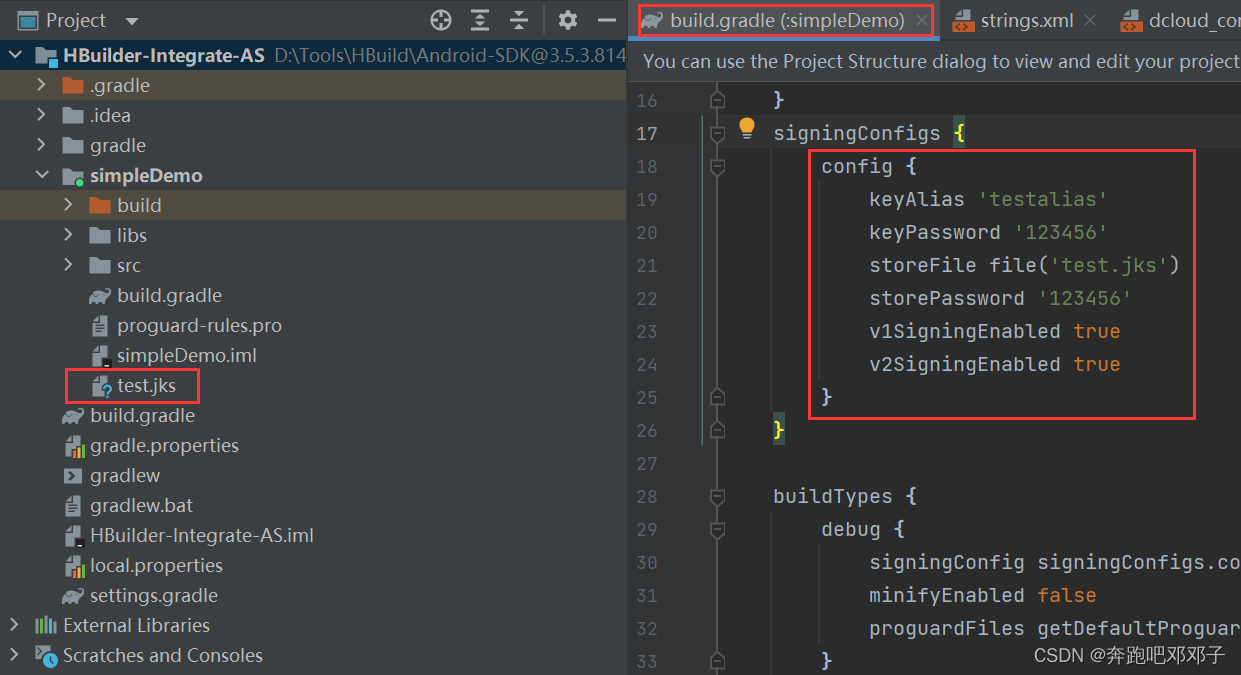Click line number 21 in gutter
Viewport: 1241px width, 675px height.
[x=647, y=265]
